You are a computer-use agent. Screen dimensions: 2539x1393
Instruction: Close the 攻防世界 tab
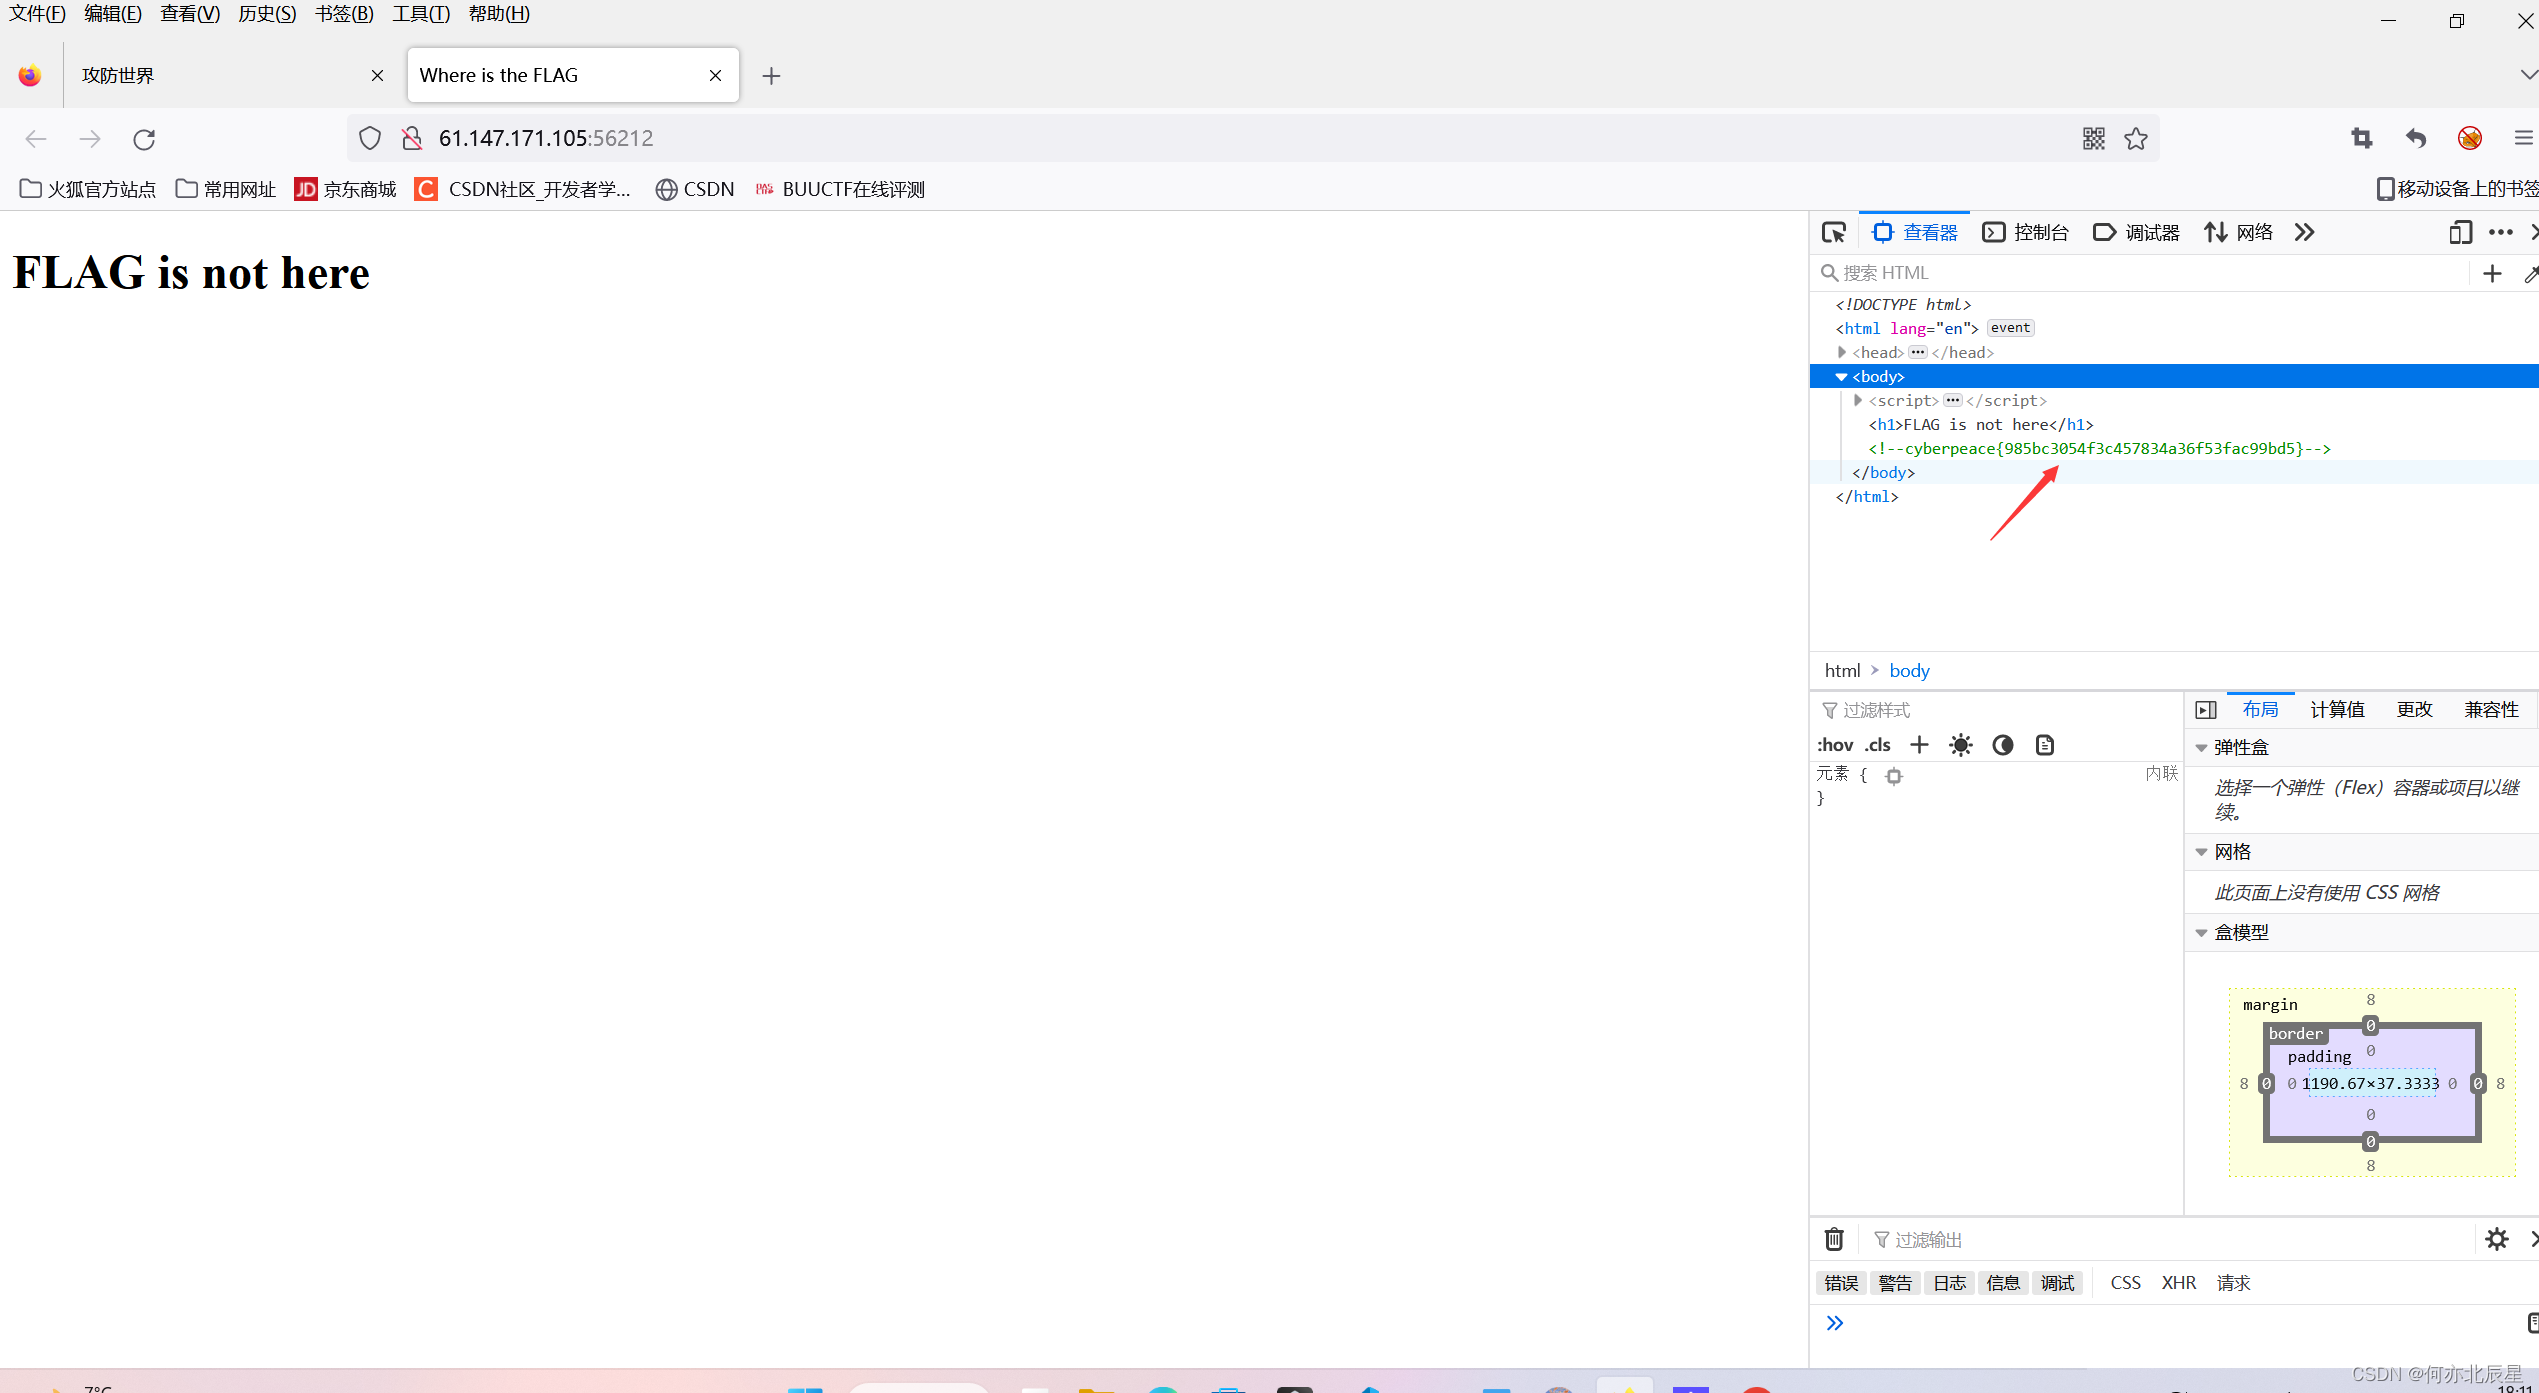[377, 75]
